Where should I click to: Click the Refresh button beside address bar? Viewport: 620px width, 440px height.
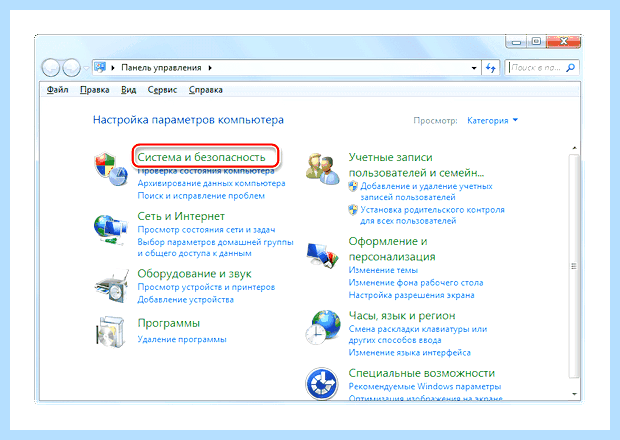[491, 68]
